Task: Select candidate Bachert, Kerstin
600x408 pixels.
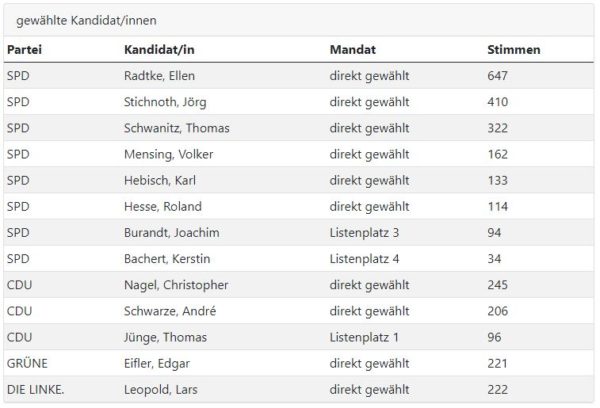Action: pyautogui.click(x=167, y=259)
